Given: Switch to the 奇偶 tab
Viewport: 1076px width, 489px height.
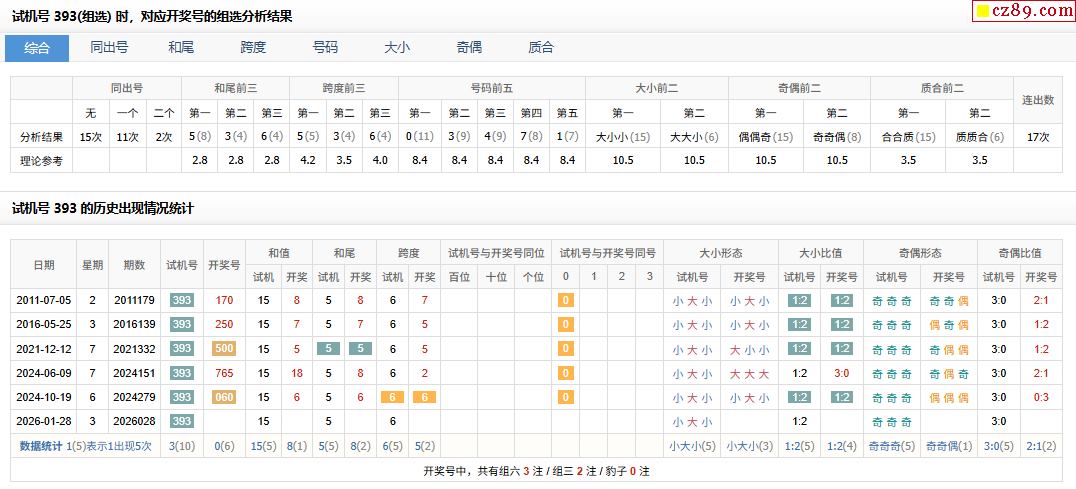Looking at the screenshot, I should point(469,48).
